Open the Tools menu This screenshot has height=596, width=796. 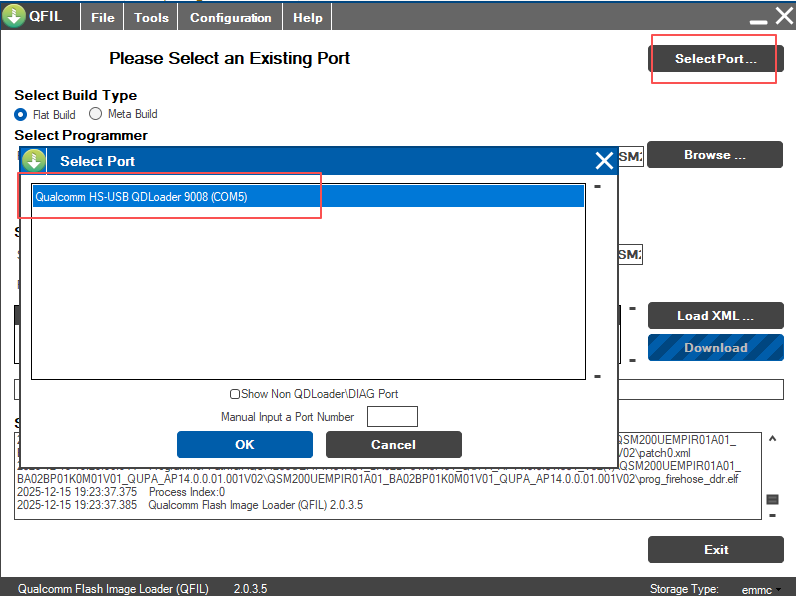pos(151,17)
